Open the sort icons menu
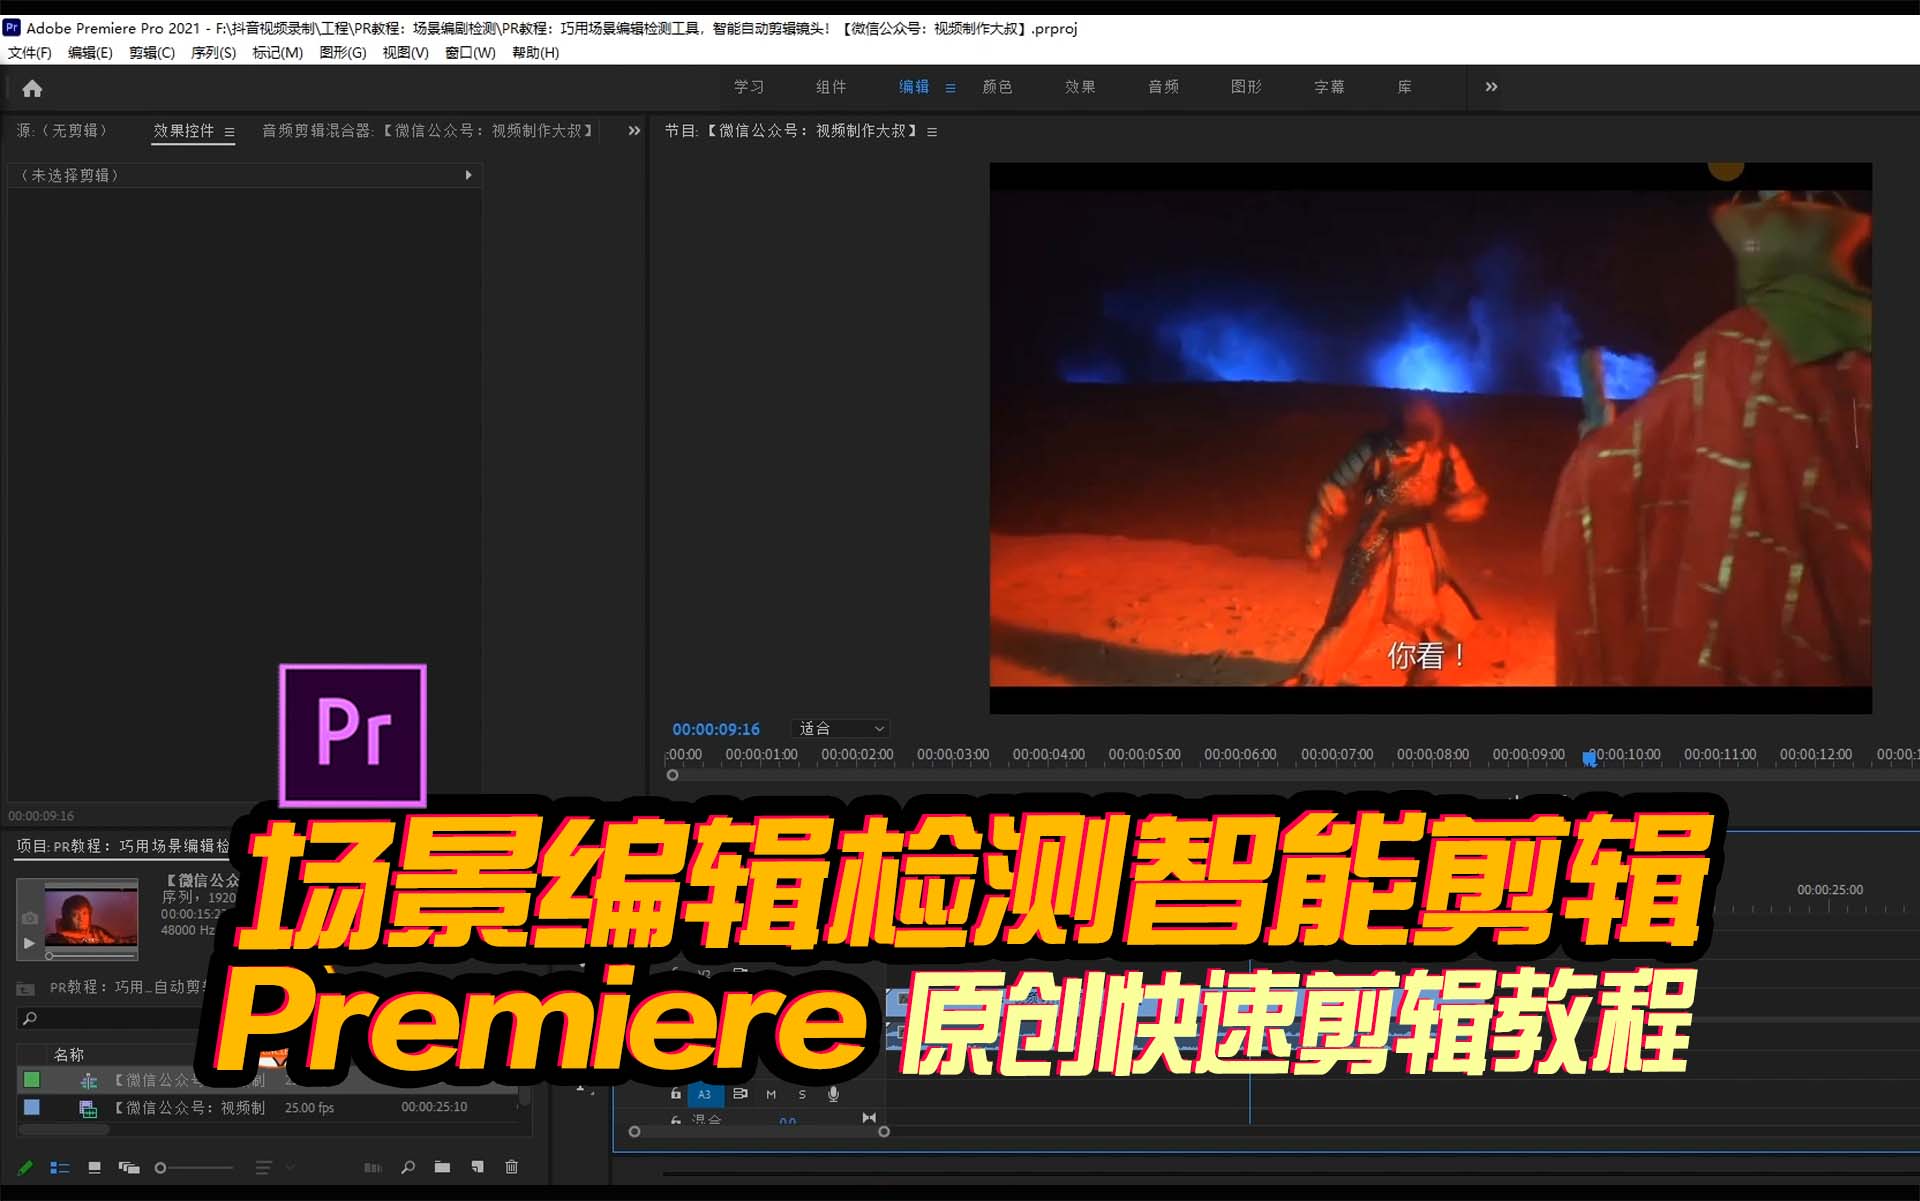Viewport: 1920px width, 1201px height. click(x=264, y=1167)
